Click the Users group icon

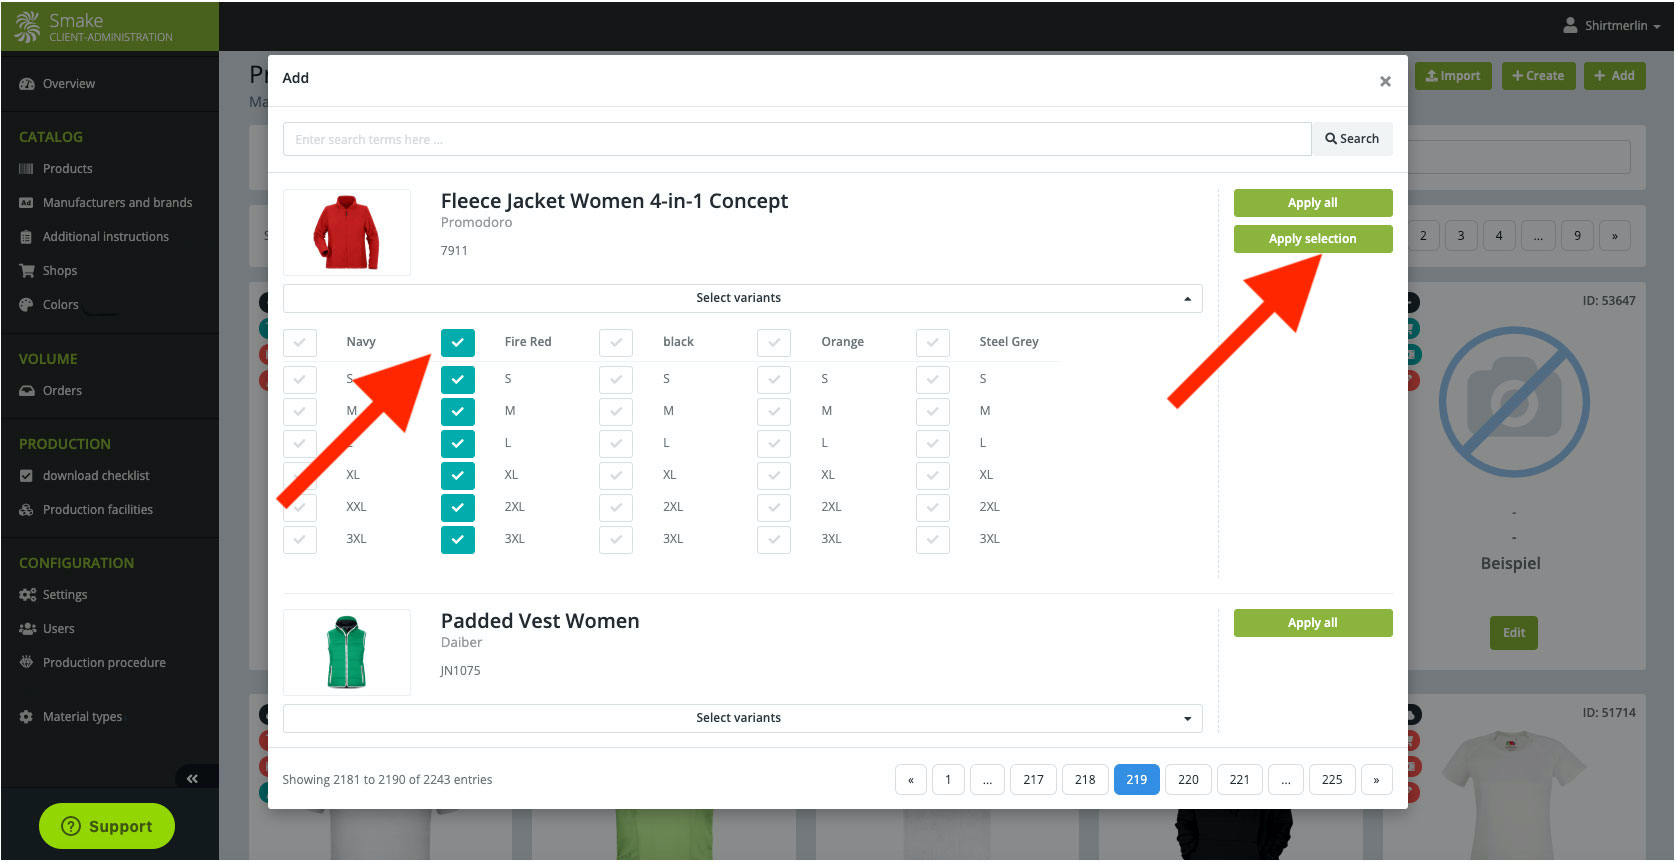(x=27, y=629)
